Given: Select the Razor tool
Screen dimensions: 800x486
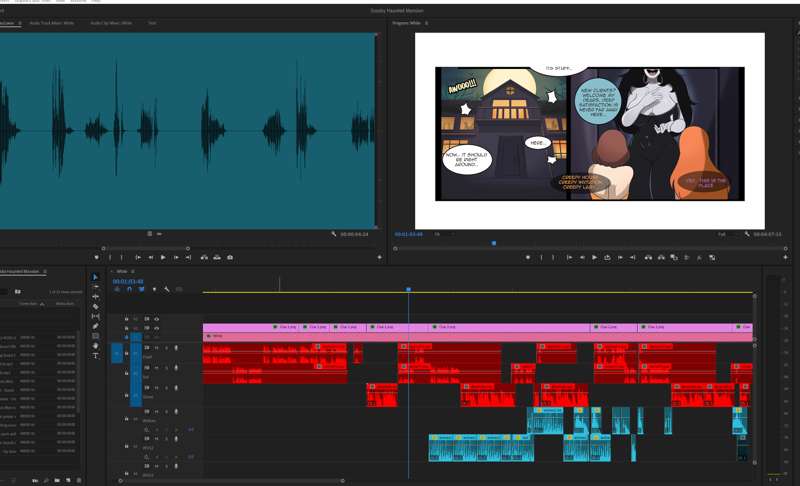Looking at the screenshot, I should click(x=95, y=306).
